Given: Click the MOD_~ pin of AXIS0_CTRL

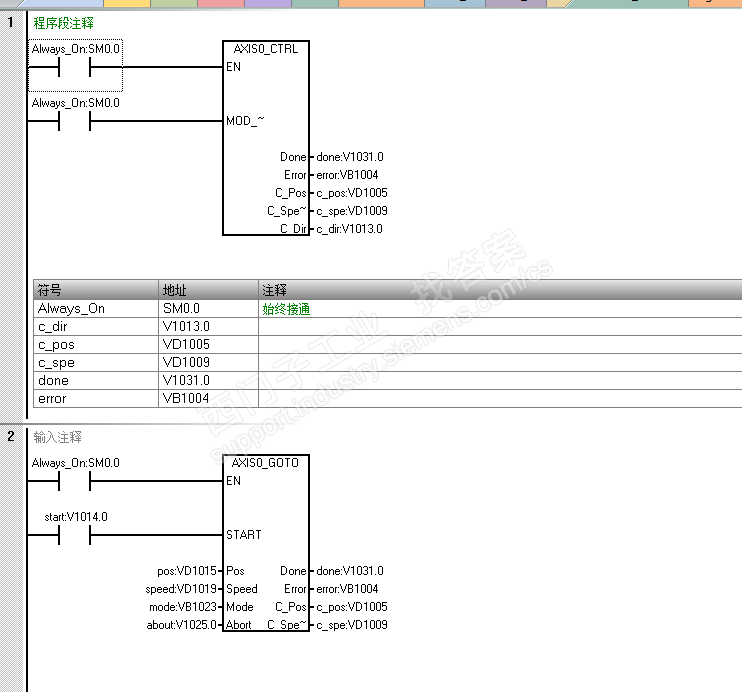Looking at the screenshot, I should click(x=245, y=121).
